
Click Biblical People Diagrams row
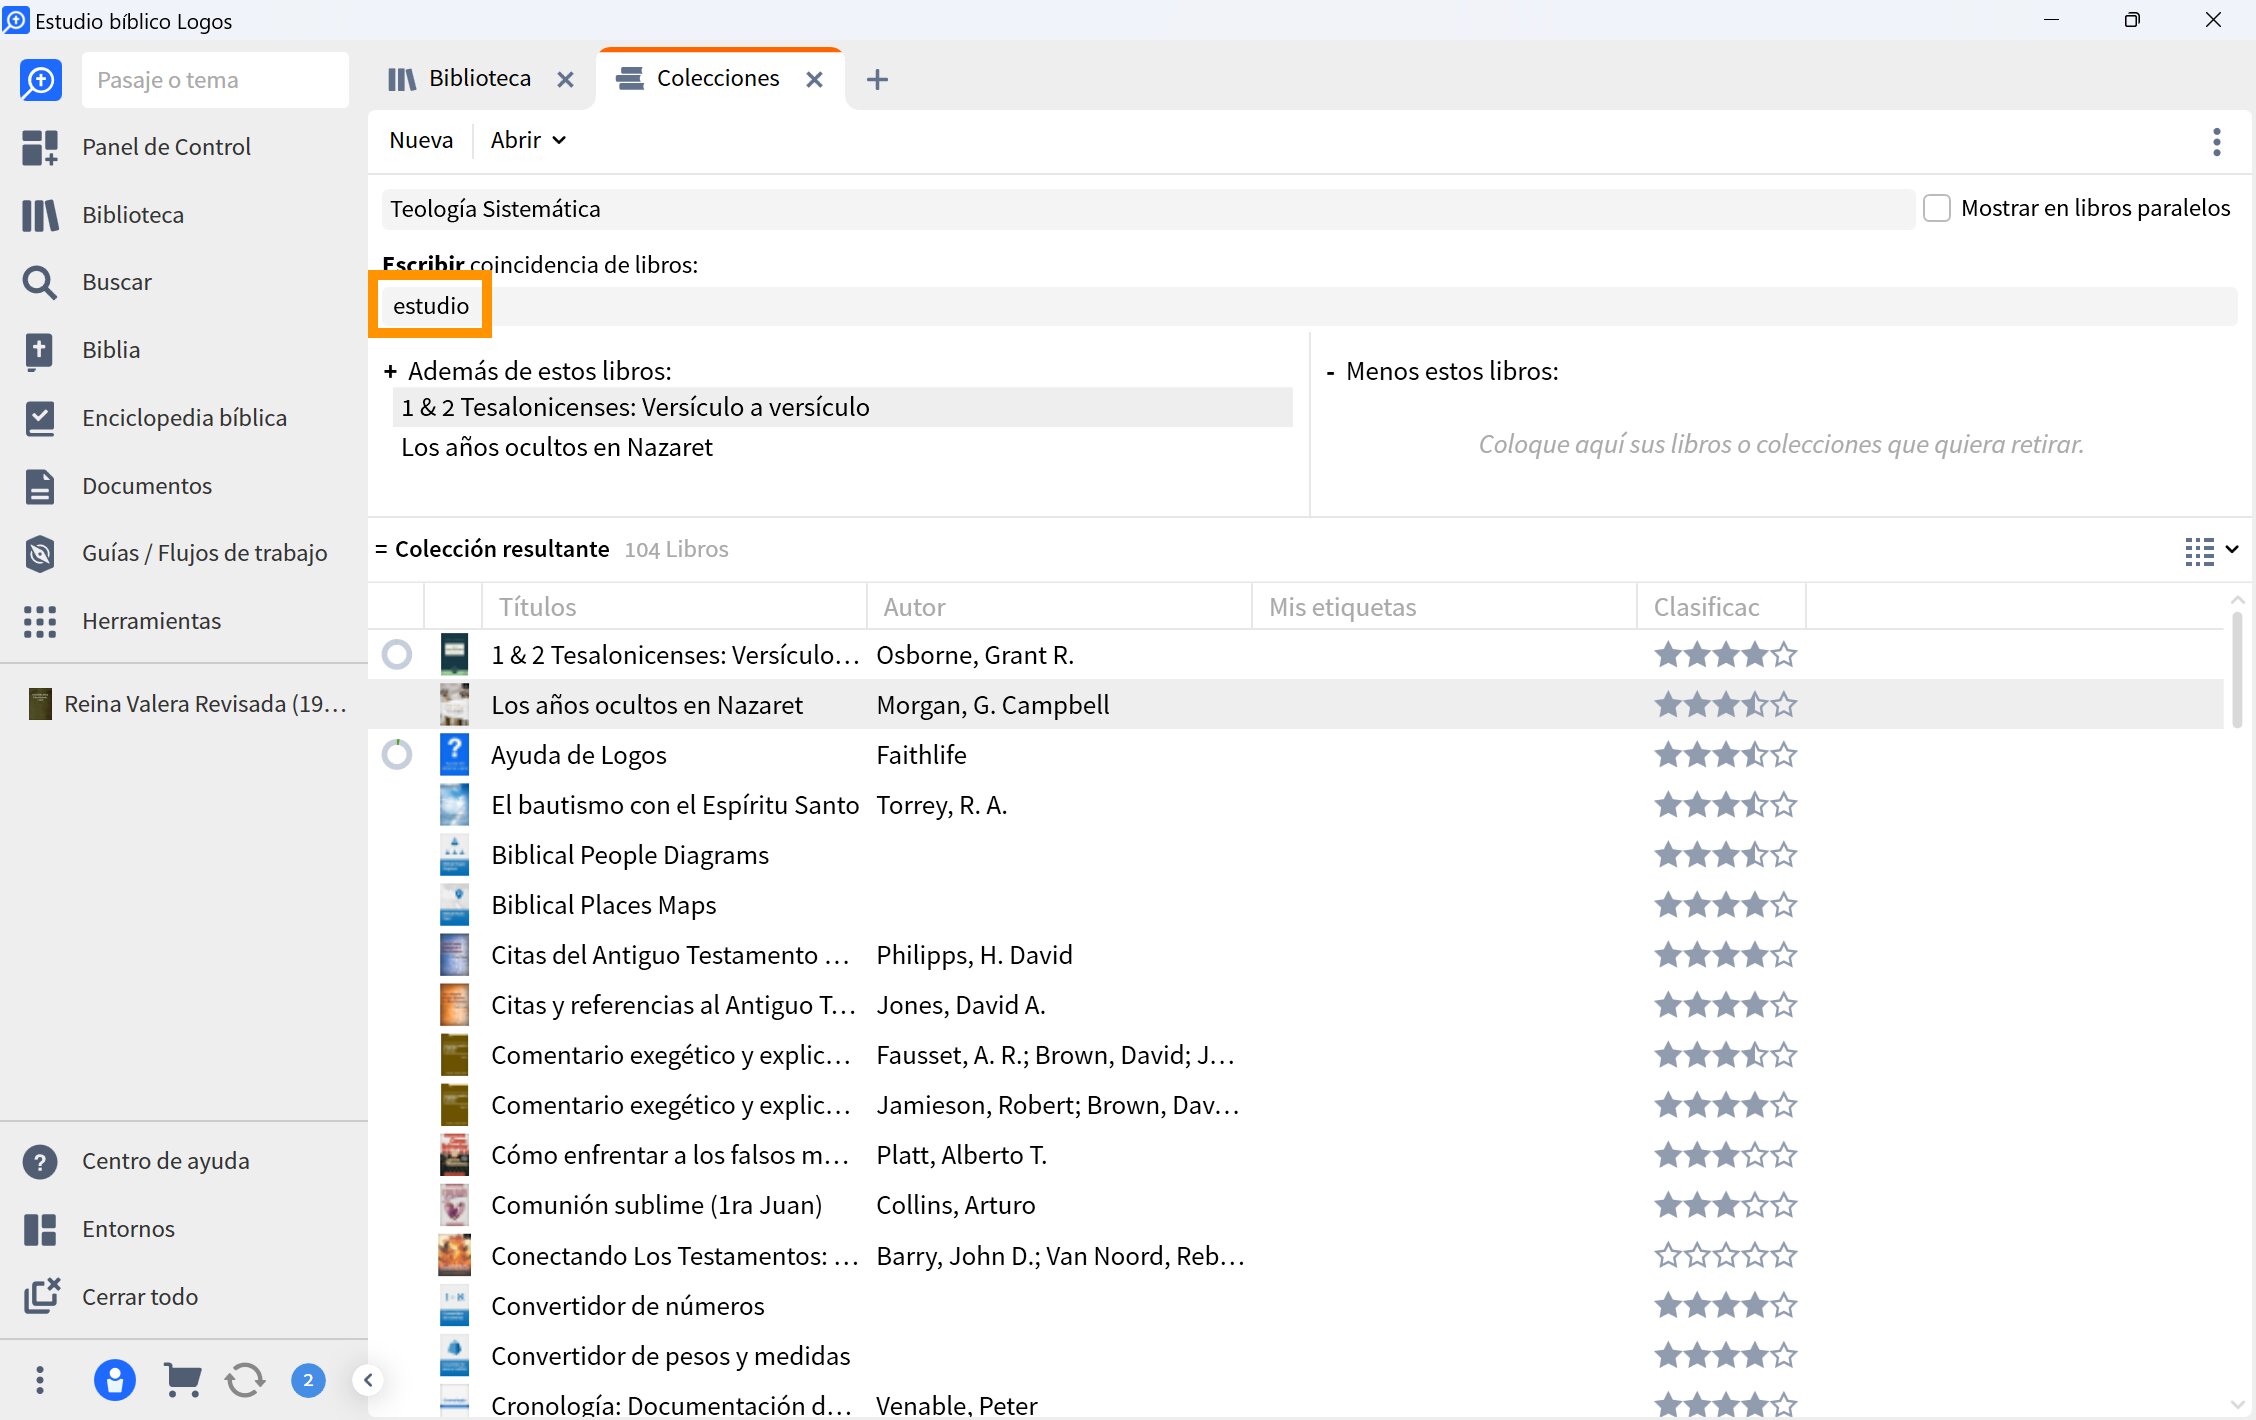point(1295,855)
